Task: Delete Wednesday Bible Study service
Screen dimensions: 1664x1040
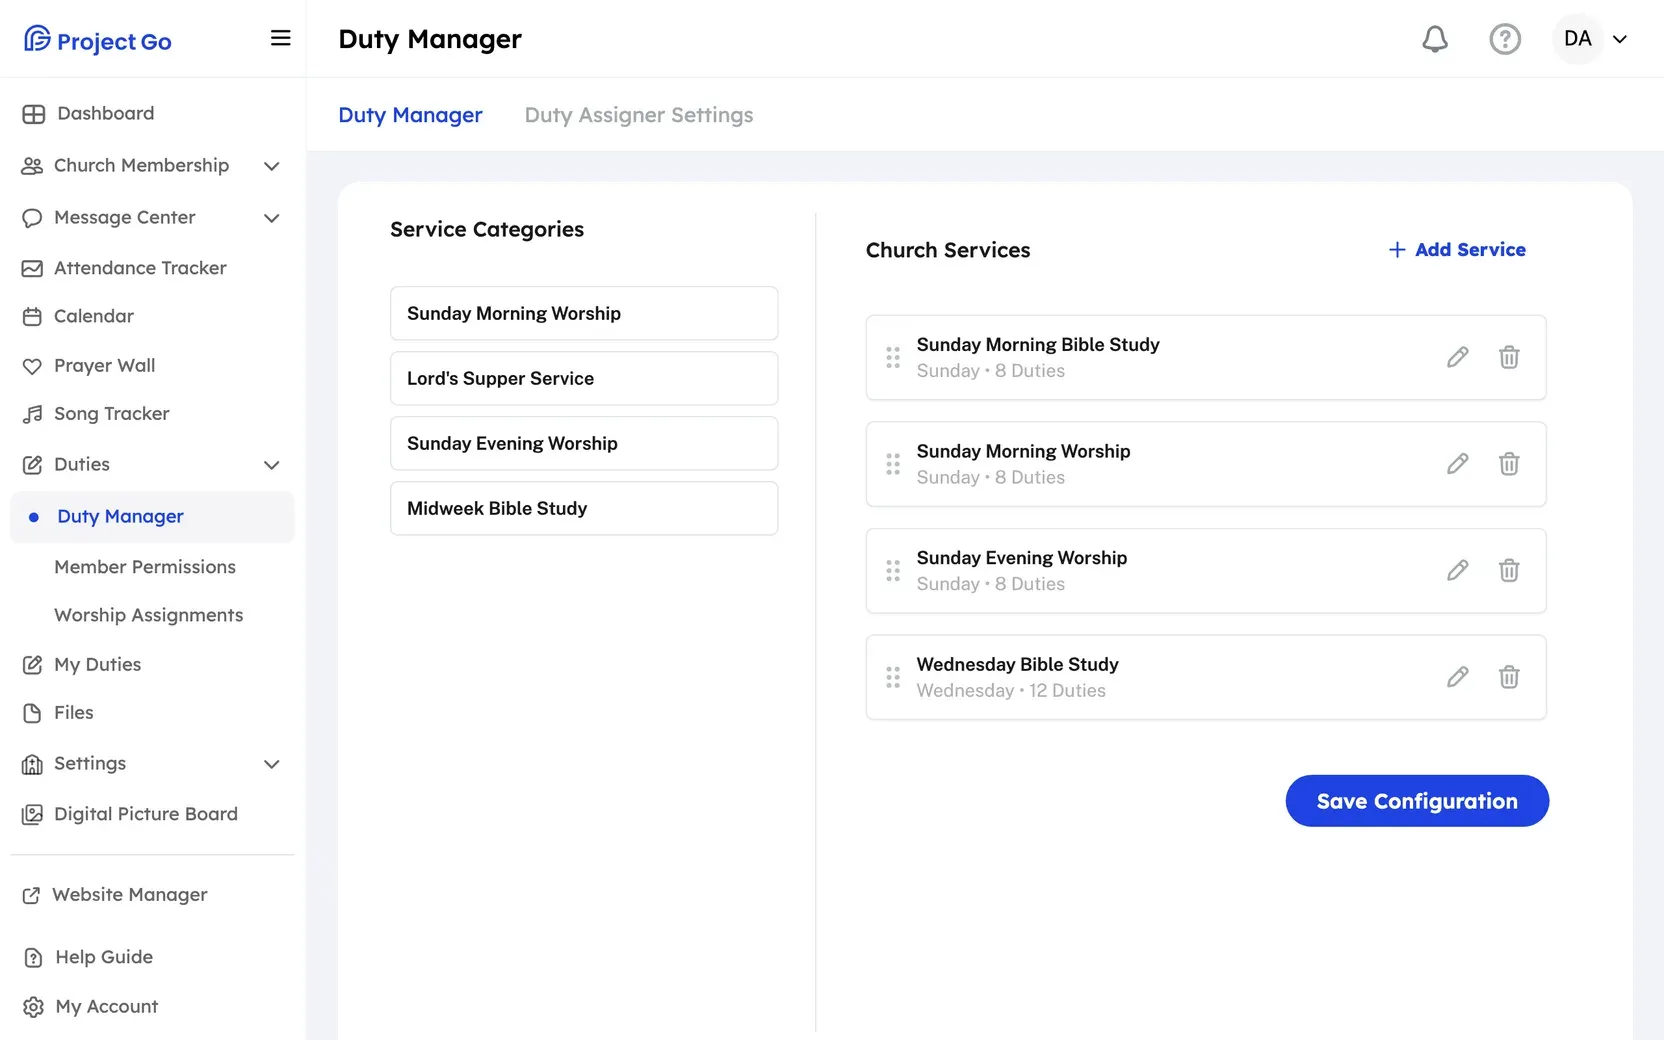Action: [1509, 677]
